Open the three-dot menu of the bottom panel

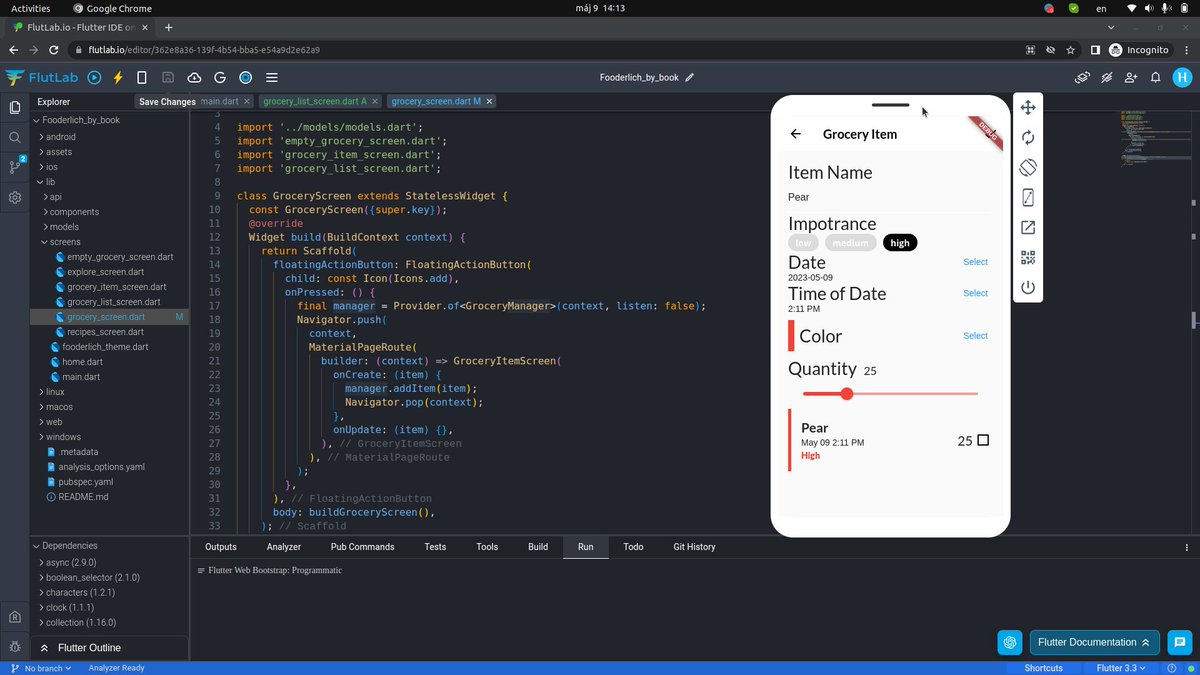(1187, 547)
